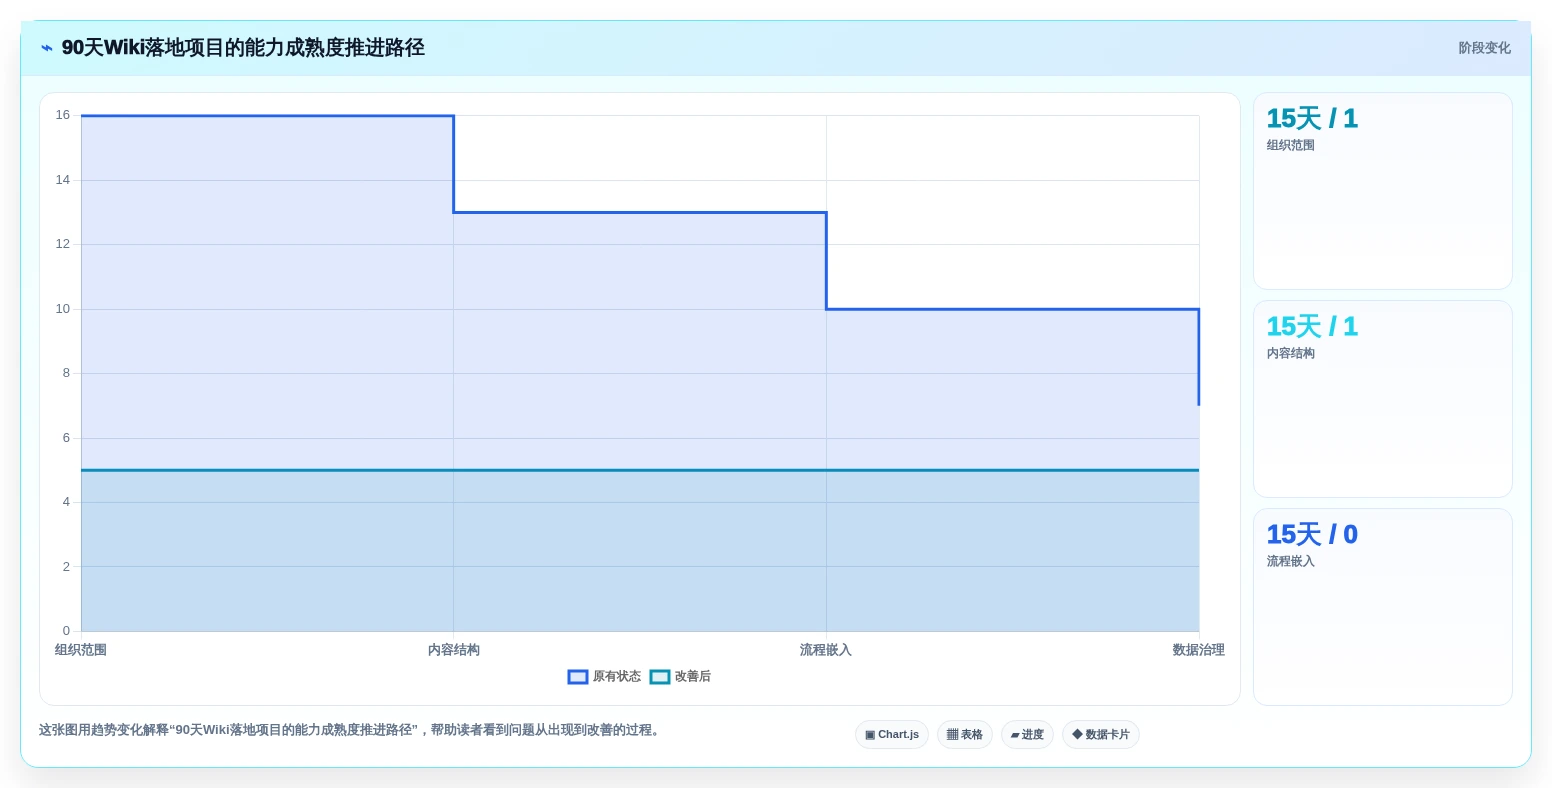Open the 组织范围 data card
Viewport: 1552px width, 788px height.
pos(1383,191)
